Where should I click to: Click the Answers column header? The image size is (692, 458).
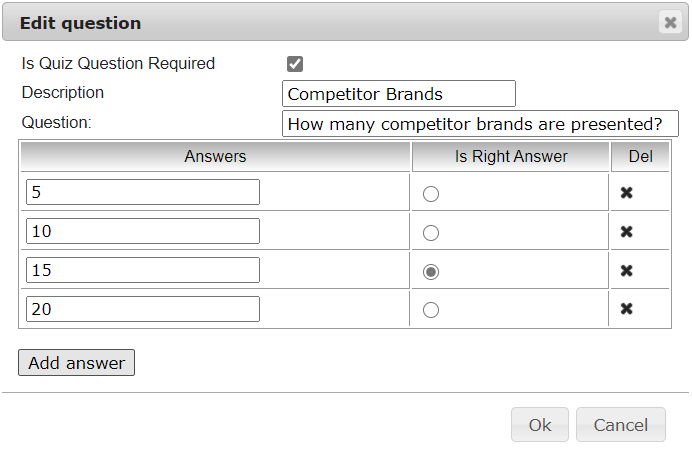(x=215, y=156)
